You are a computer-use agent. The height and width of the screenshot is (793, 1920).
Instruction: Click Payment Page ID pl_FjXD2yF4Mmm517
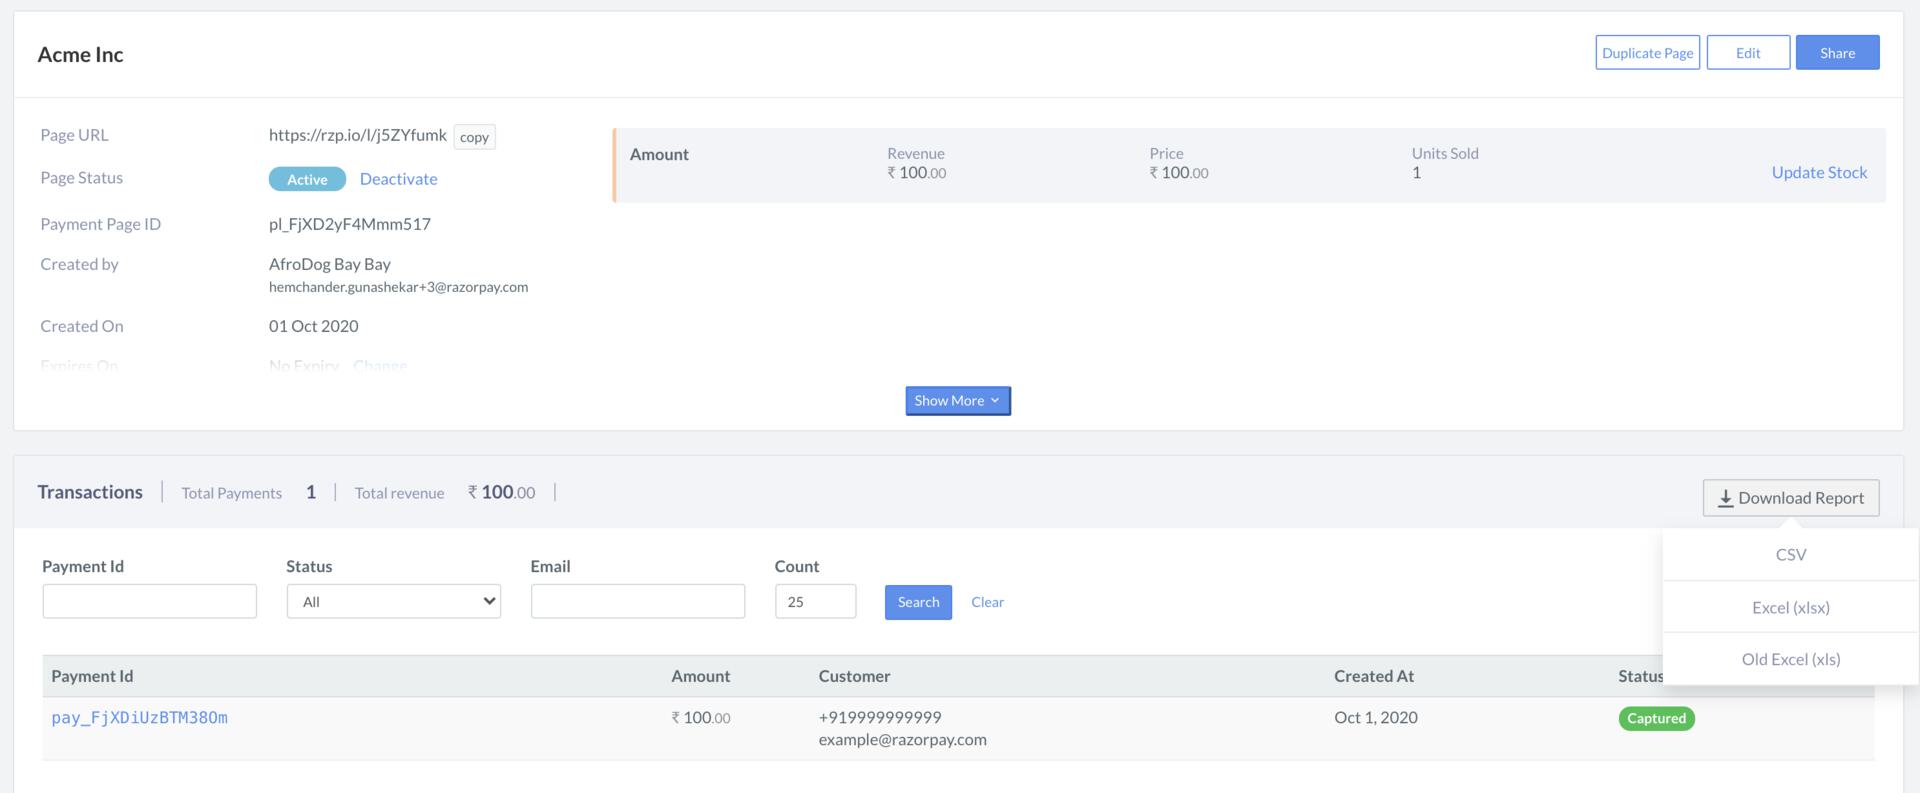pos(350,224)
